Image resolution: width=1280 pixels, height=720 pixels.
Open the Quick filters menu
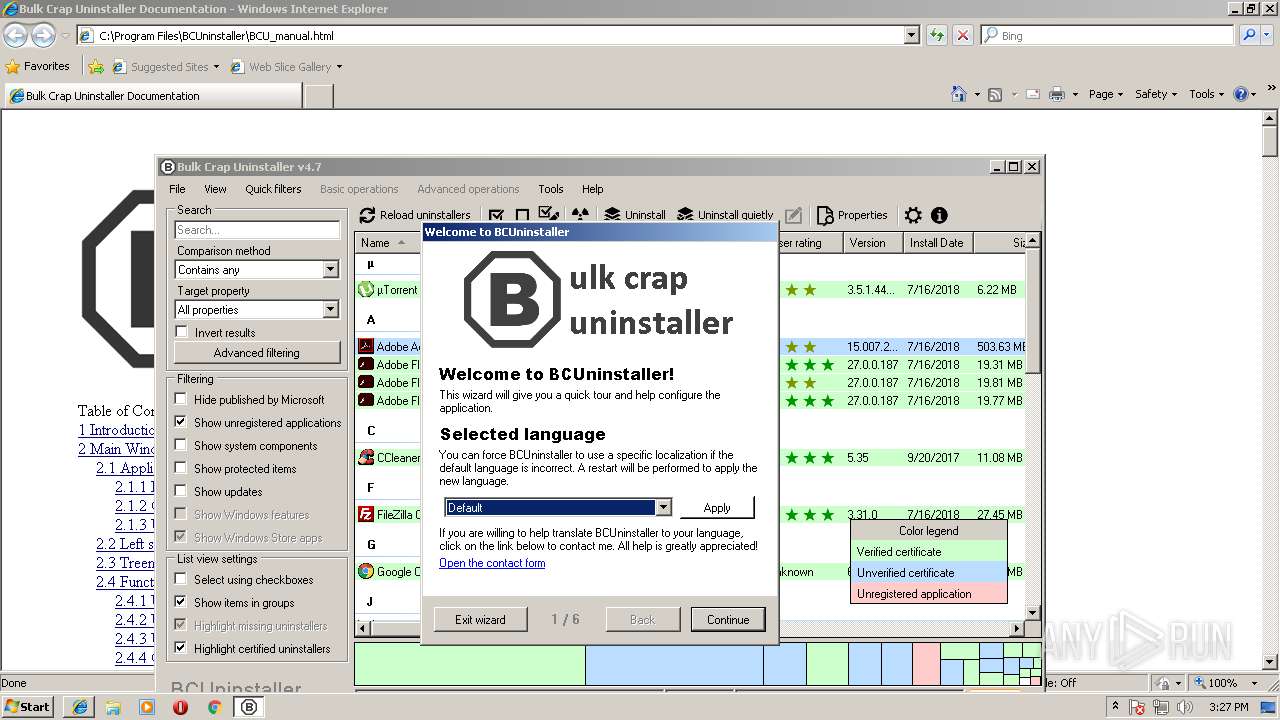coord(273,189)
